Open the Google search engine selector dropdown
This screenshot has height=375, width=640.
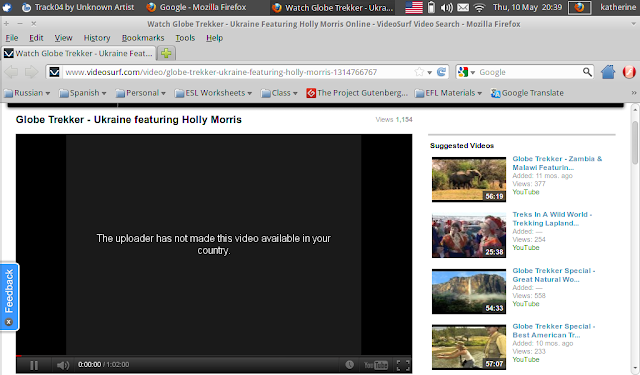[x=467, y=72]
